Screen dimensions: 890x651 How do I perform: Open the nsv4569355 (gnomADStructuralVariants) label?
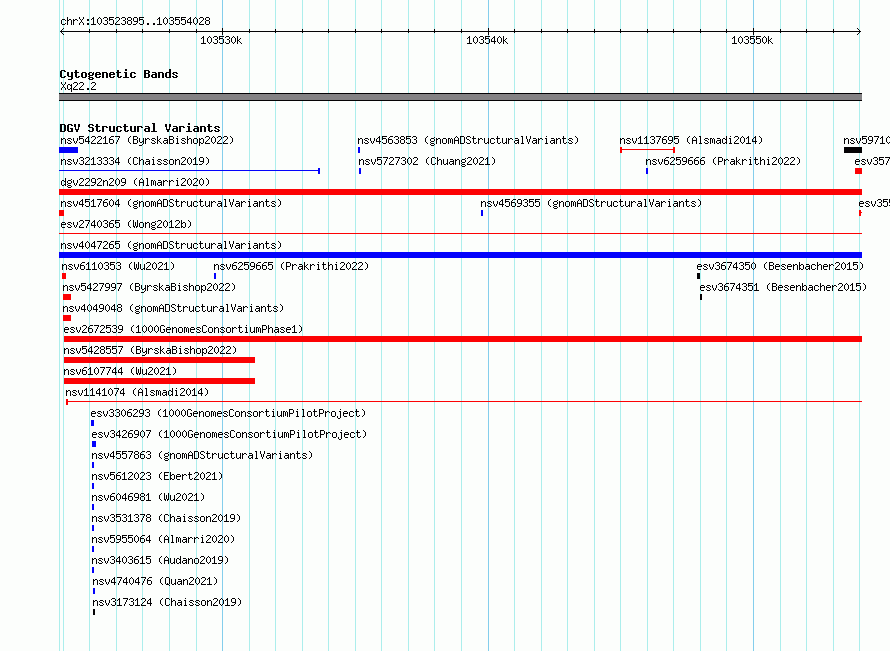(x=591, y=203)
